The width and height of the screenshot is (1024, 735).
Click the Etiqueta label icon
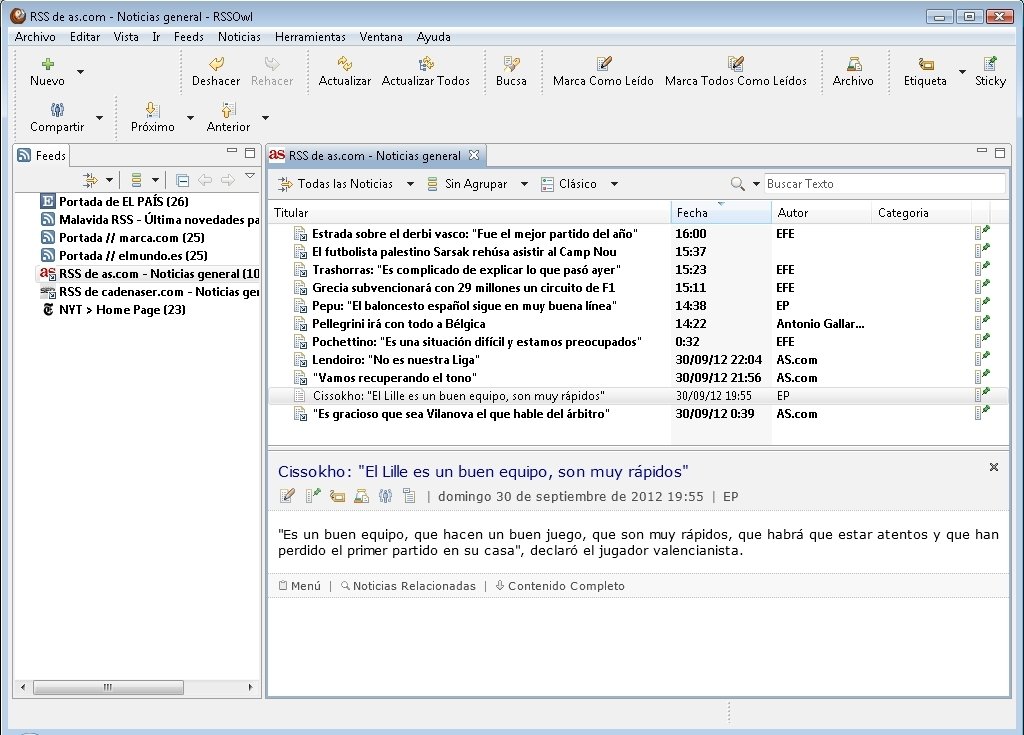[925, 64]
